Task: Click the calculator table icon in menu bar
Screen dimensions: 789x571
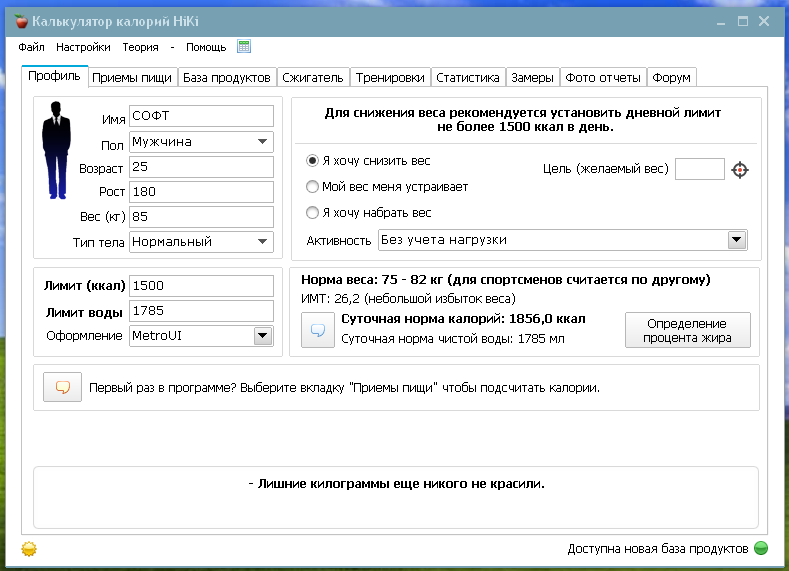Action: tap(244, 46)
